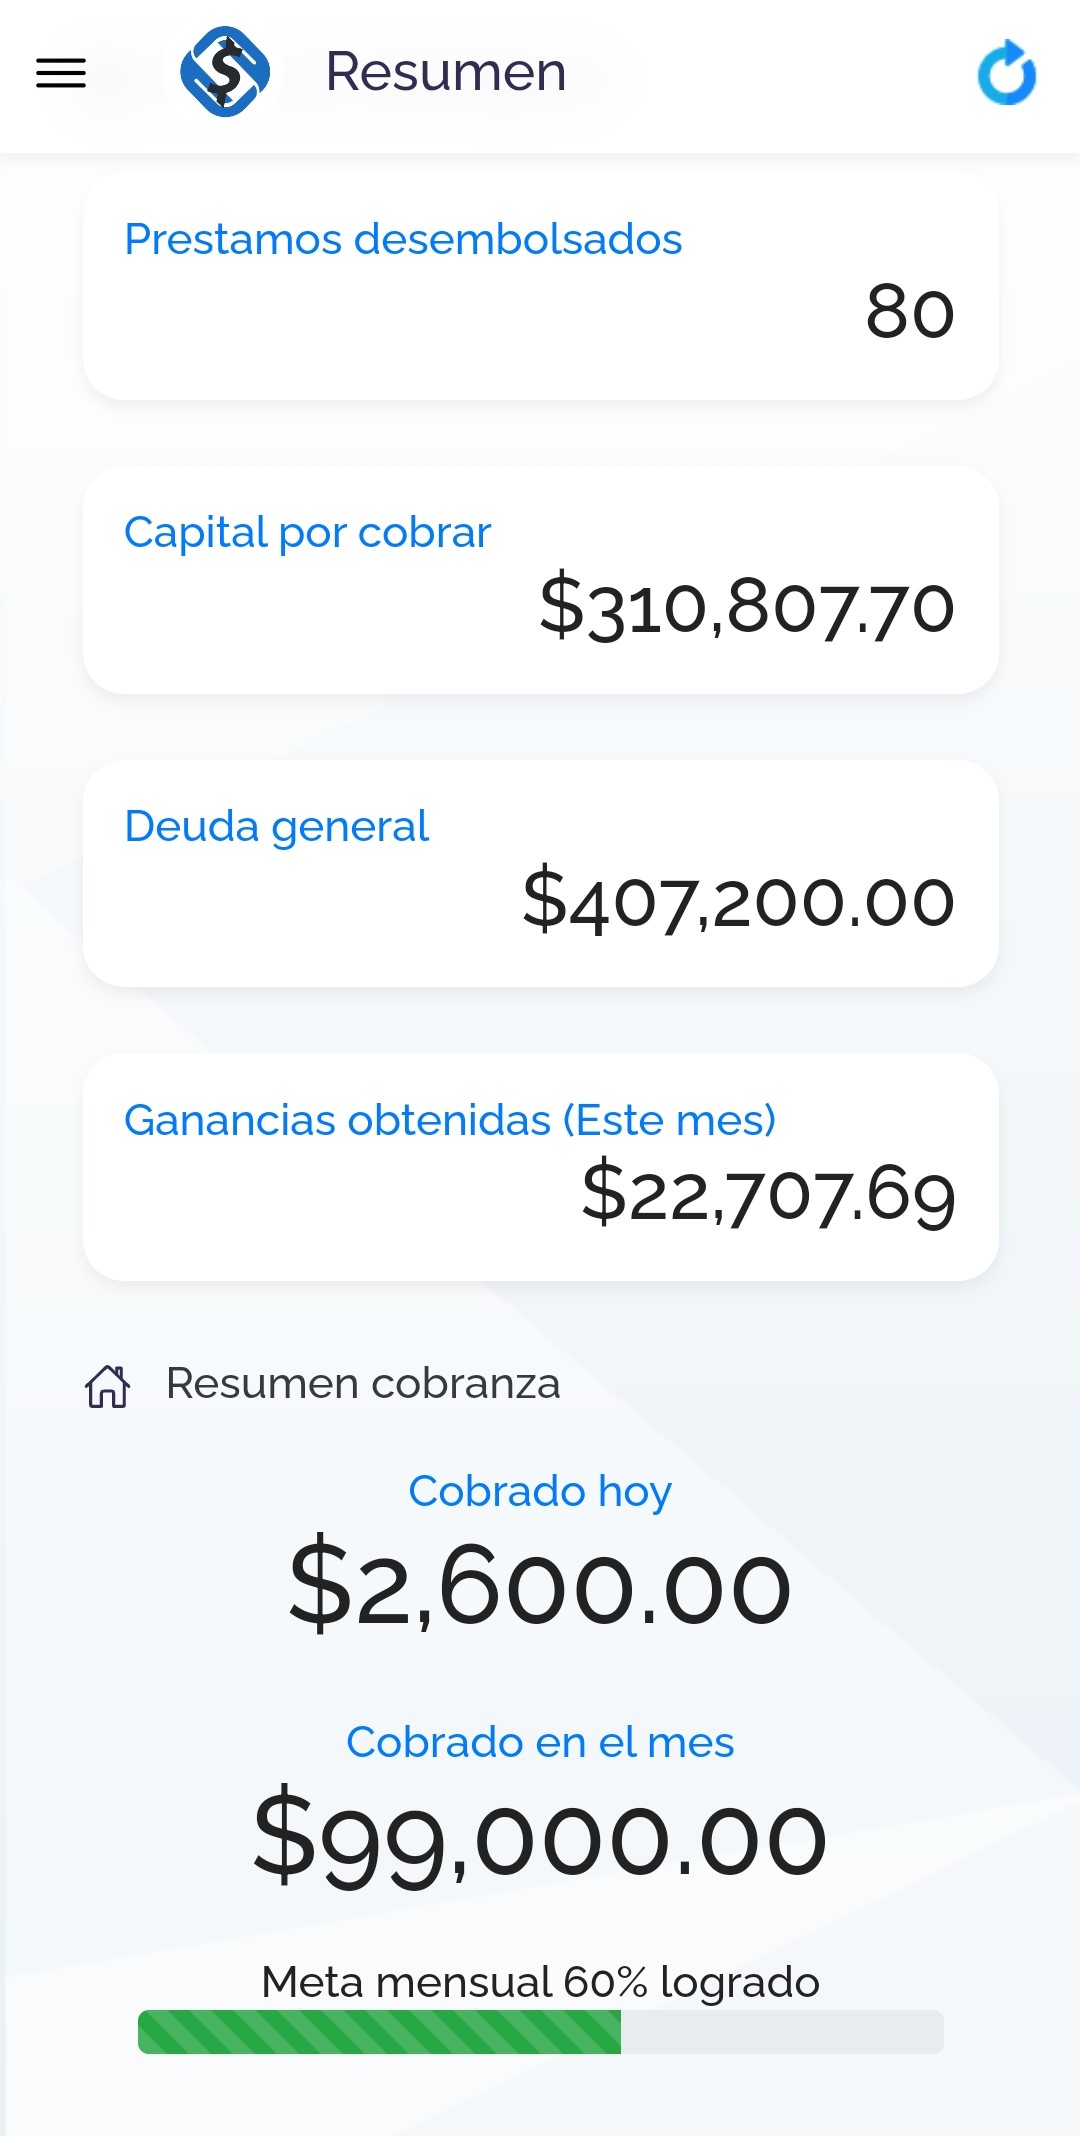Select the Capital por cobrar label
The height and width of the screenshot is (2136, 1080).
[x=307, y=532]
